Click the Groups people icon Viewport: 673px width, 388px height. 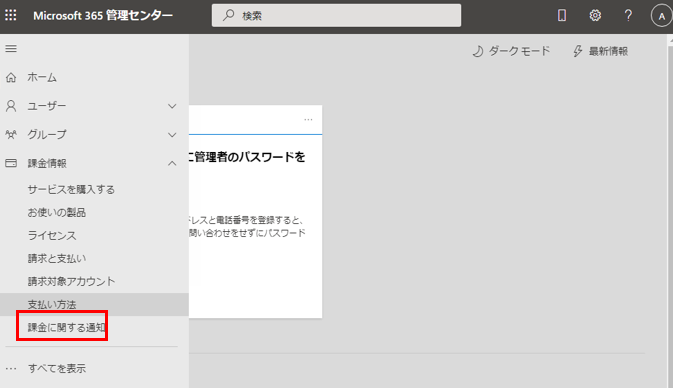coord(11,134)
